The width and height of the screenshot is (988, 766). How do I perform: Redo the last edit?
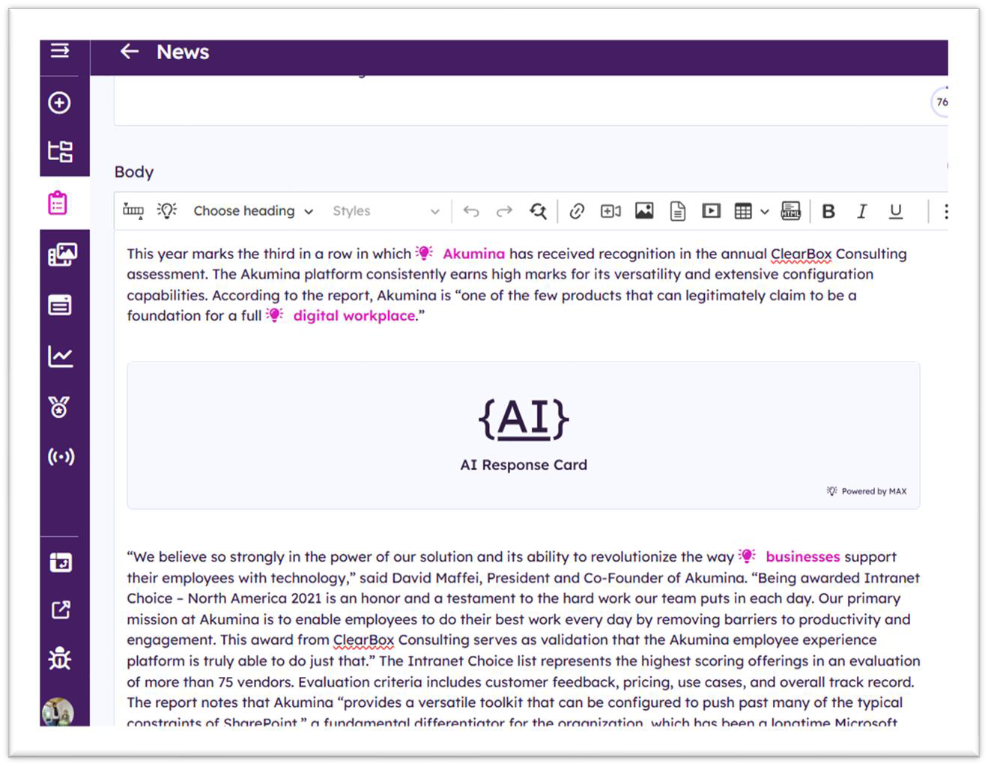point(504,211)
